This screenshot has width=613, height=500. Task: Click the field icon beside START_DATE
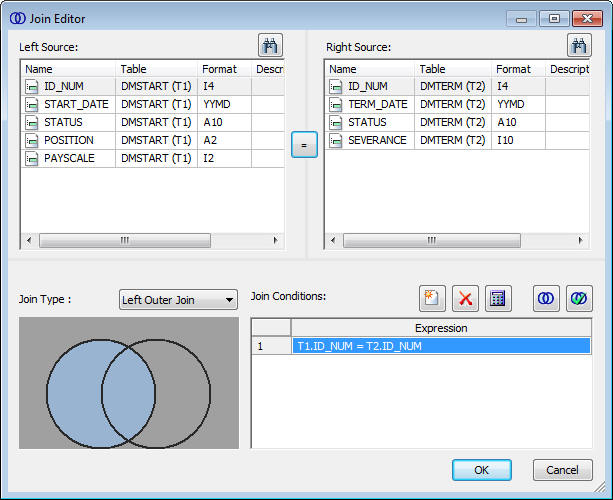click(32, 104)
